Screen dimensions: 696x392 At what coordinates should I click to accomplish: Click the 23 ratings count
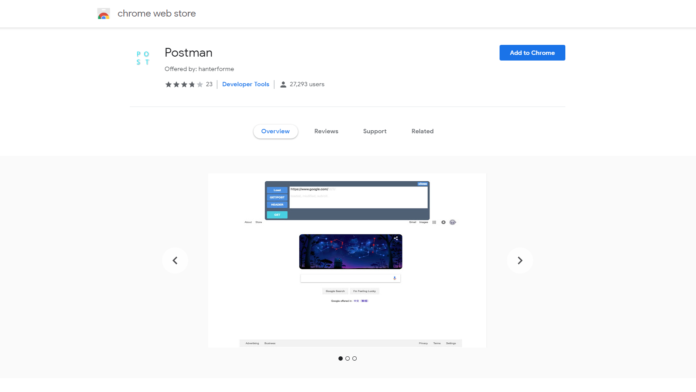[x=209, y=84]
